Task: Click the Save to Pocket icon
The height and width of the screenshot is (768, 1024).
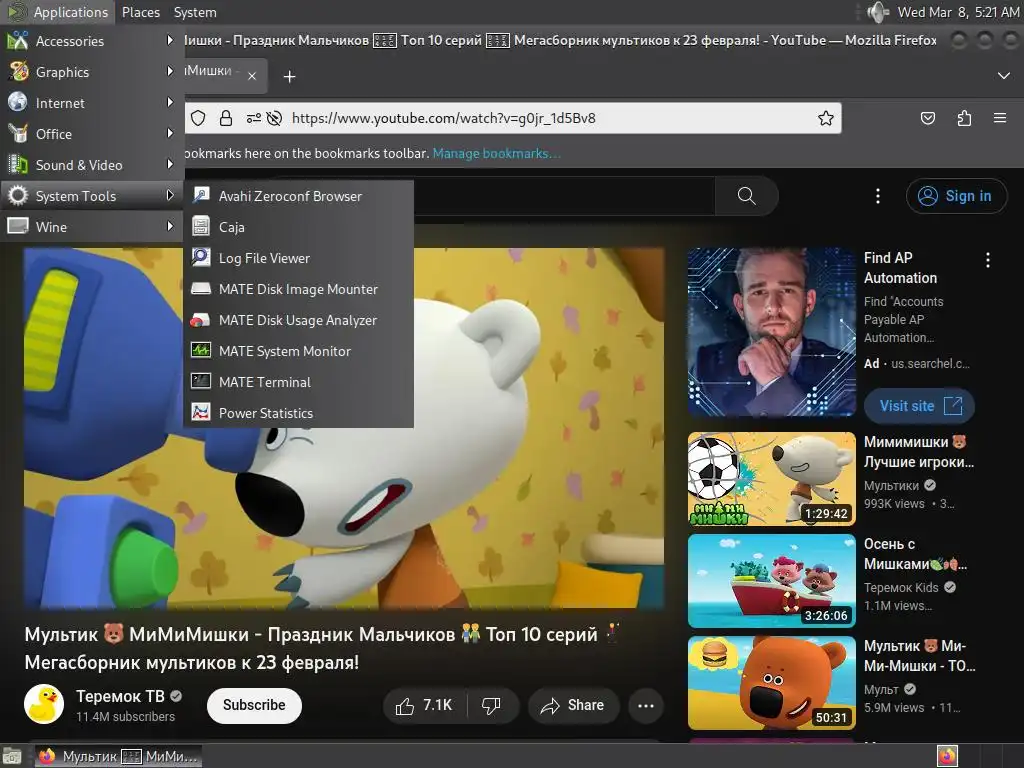Action: 927,118
